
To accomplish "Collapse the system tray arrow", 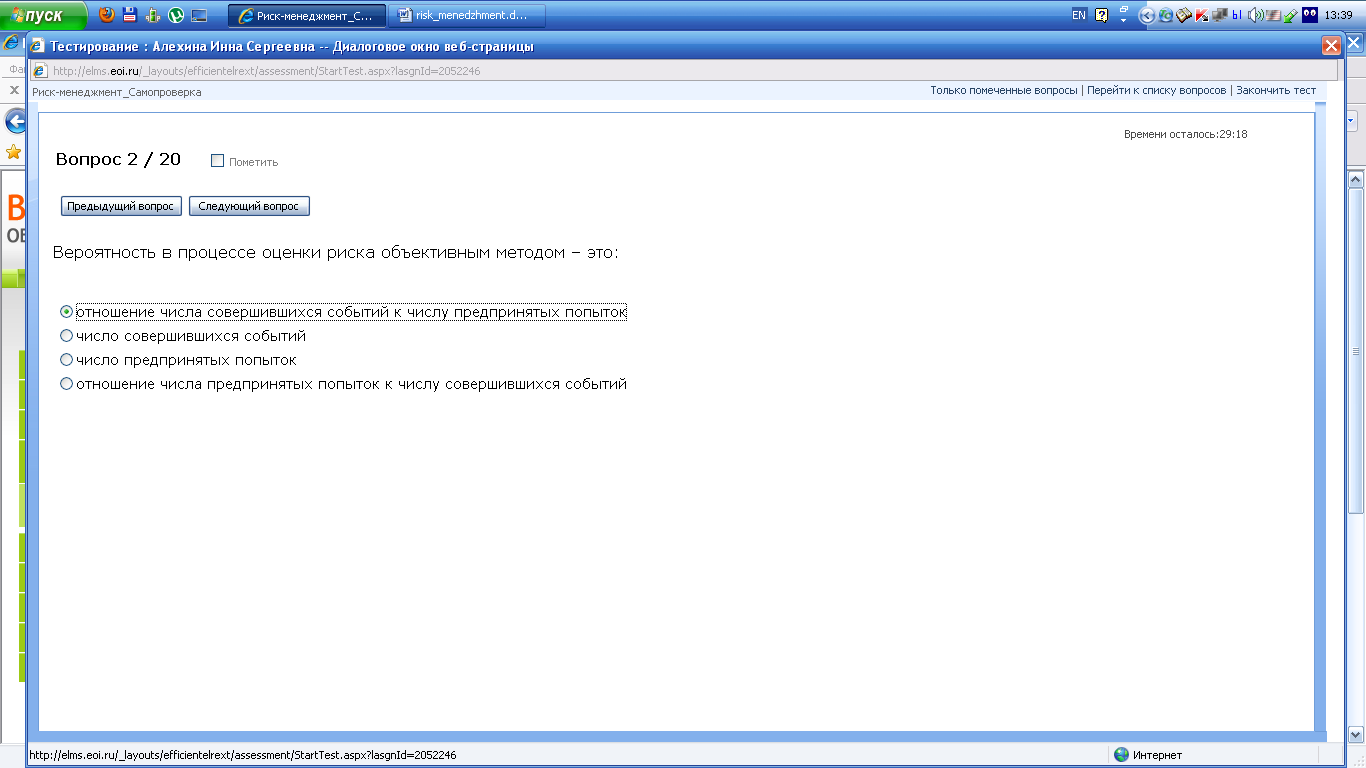I will tap(1147, 15).
